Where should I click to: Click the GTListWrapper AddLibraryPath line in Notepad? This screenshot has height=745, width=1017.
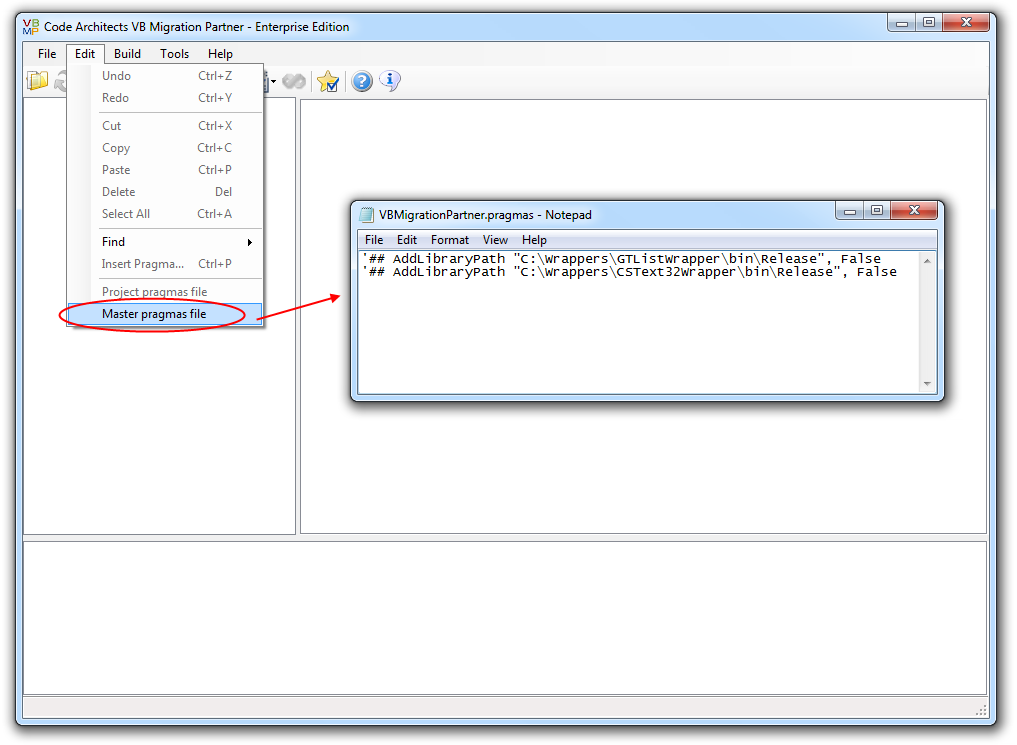pyautogui.click(x=621, y=259)
